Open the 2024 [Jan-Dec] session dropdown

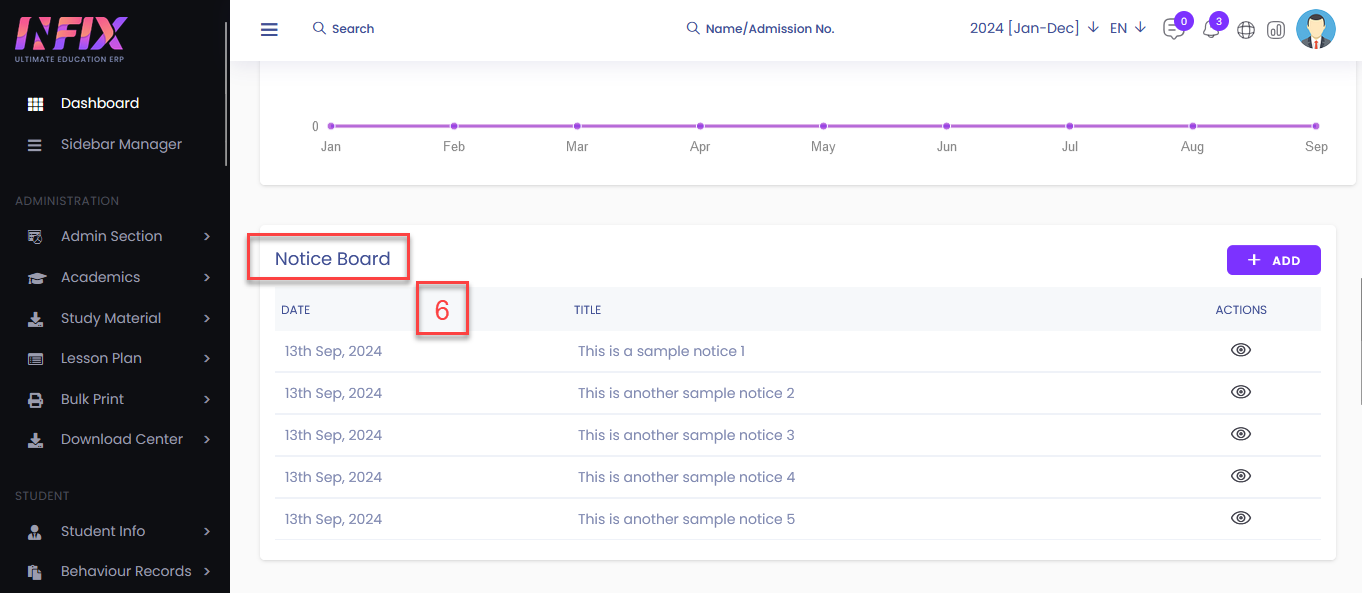(1034, 28)
